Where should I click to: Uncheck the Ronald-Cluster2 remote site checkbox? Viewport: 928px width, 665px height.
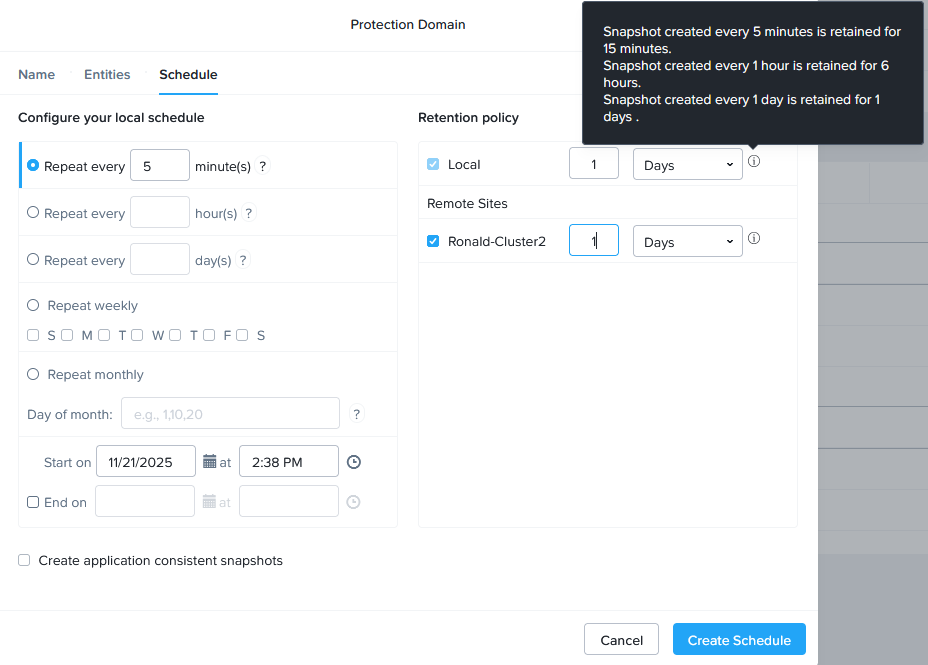click(433, 241)
